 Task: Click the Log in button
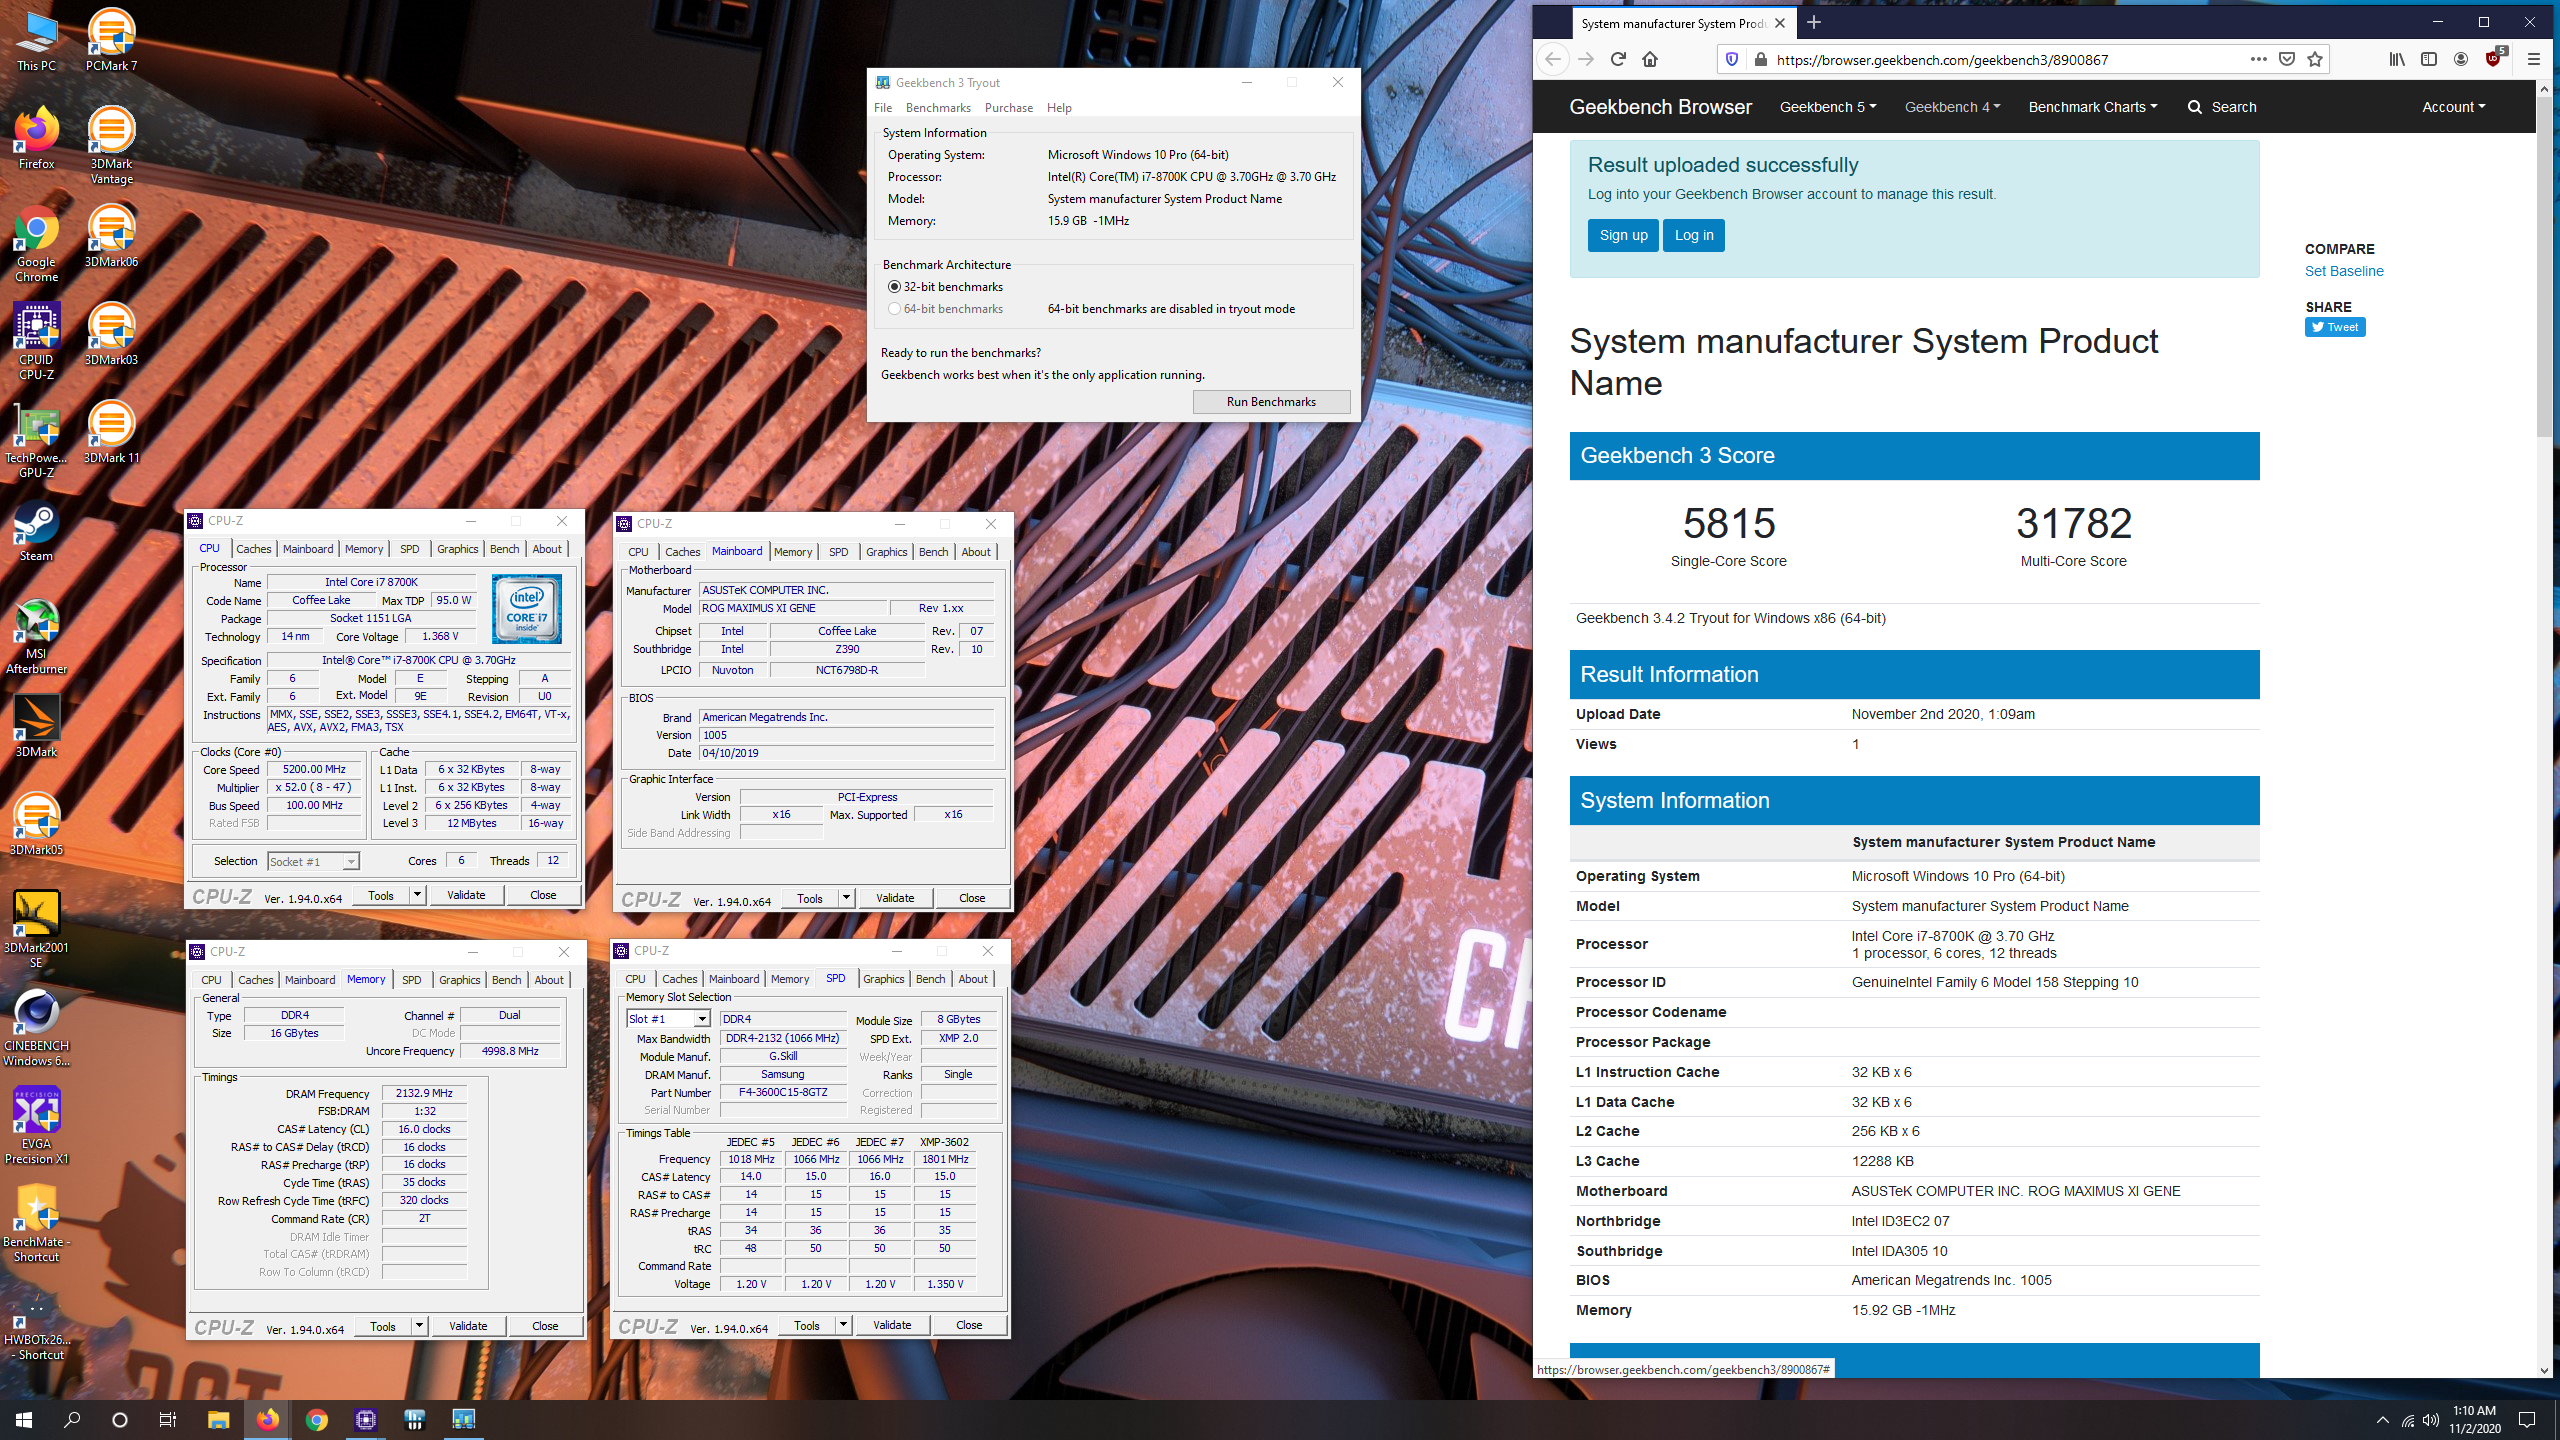[x=1694, y=235]
